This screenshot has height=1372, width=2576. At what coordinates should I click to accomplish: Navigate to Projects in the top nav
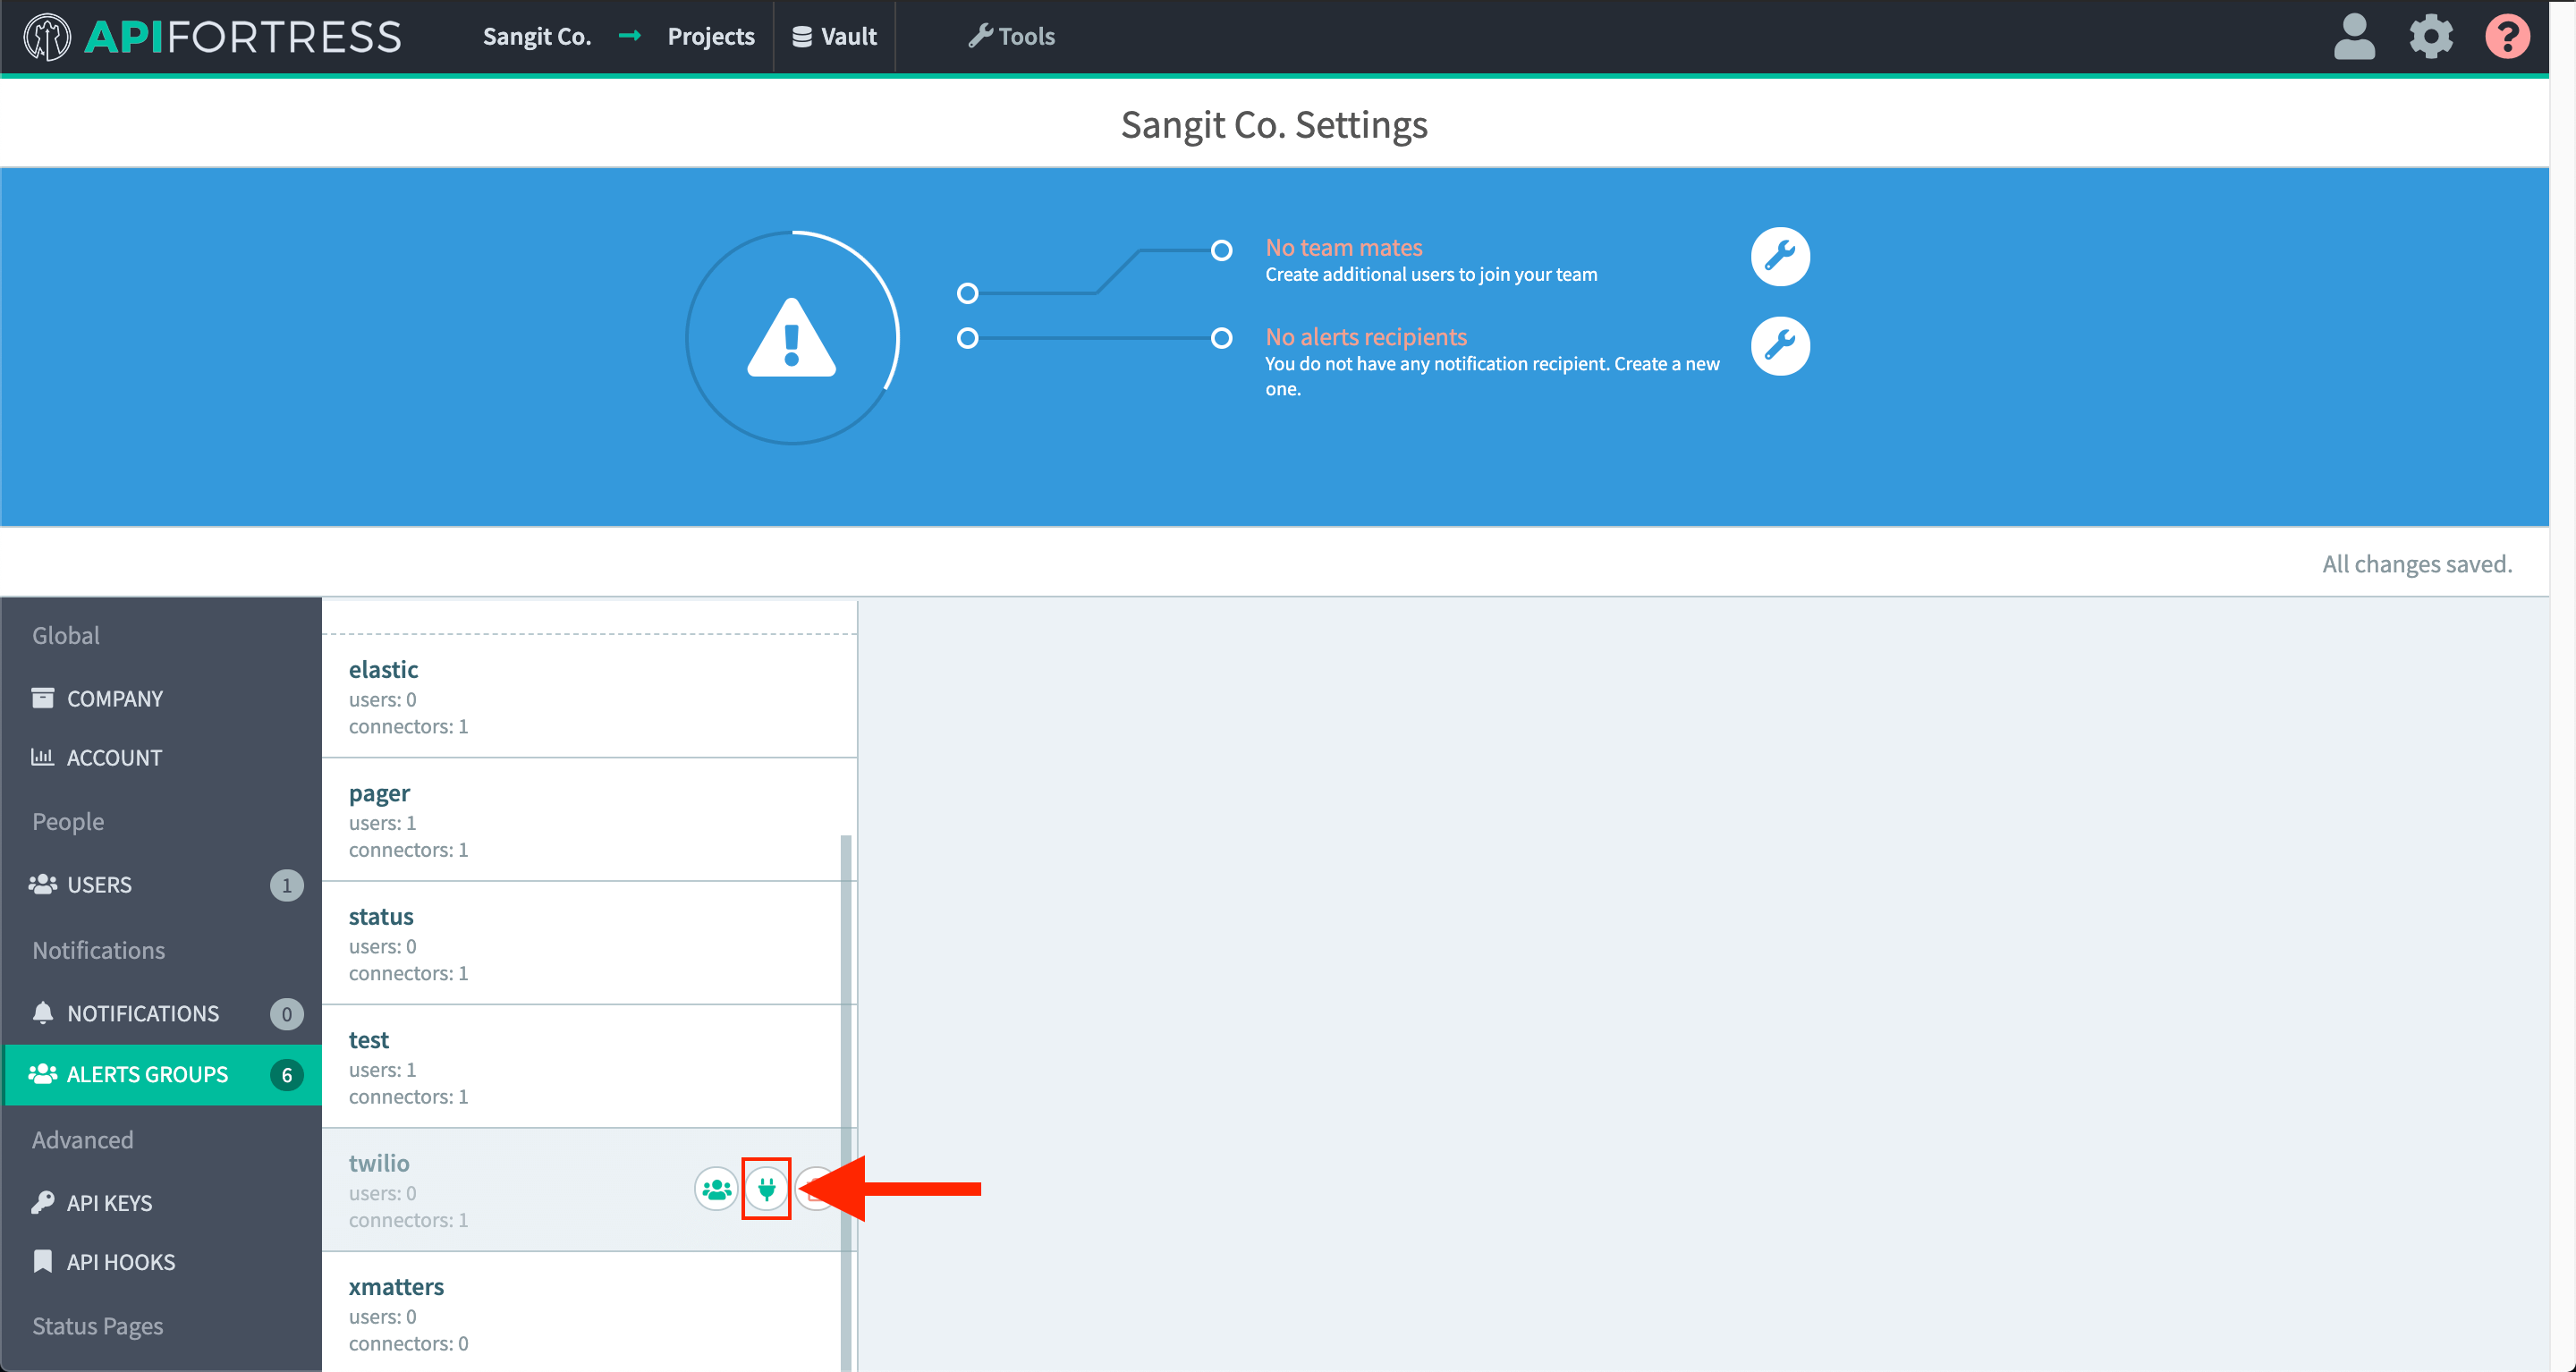click(708, 36)
